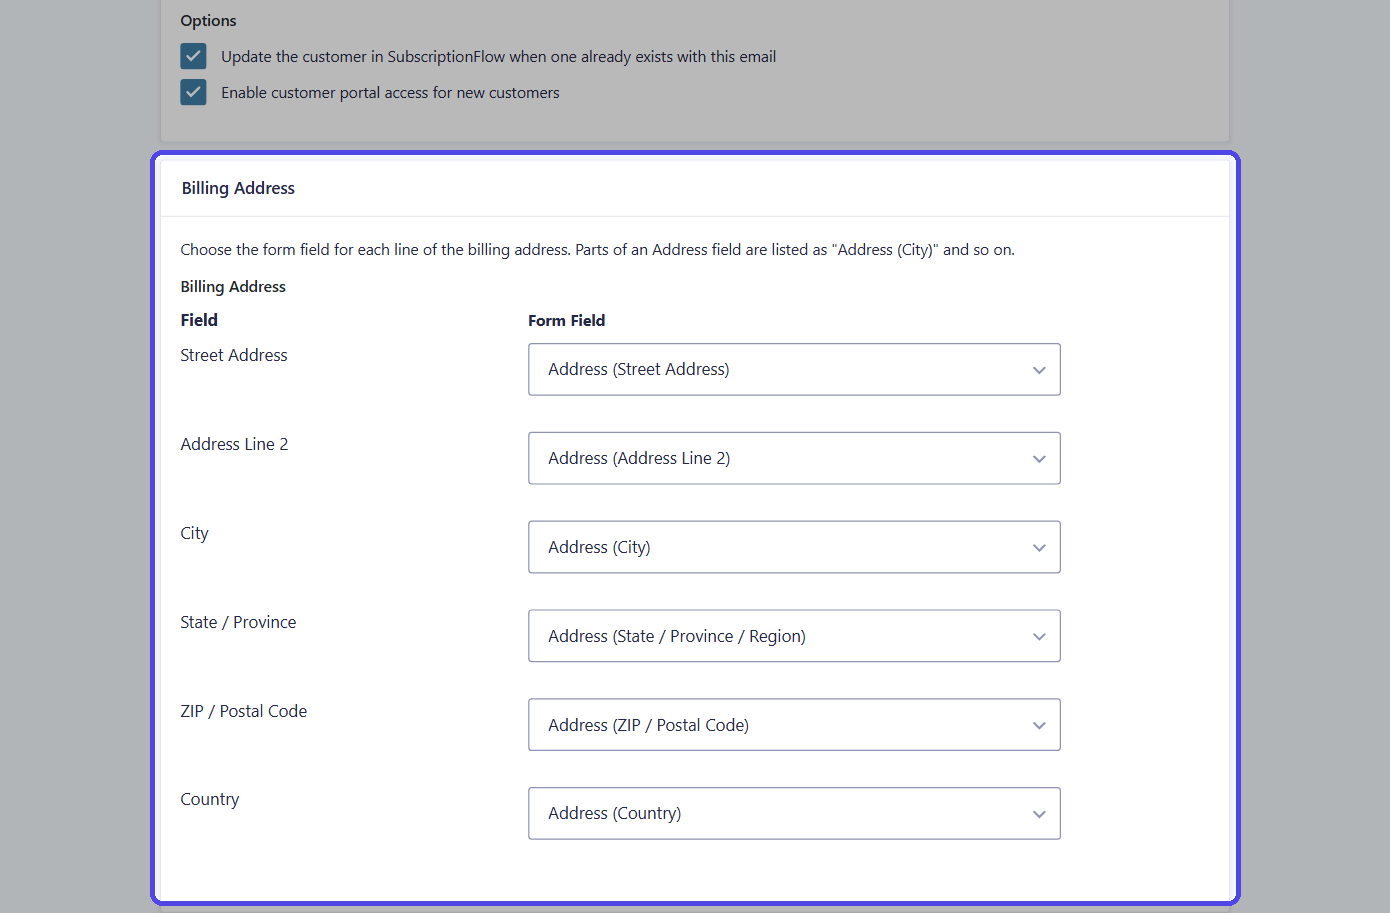Click the Options heading
This screenshot has height=913, width=1390.
(x=208, y=20)
